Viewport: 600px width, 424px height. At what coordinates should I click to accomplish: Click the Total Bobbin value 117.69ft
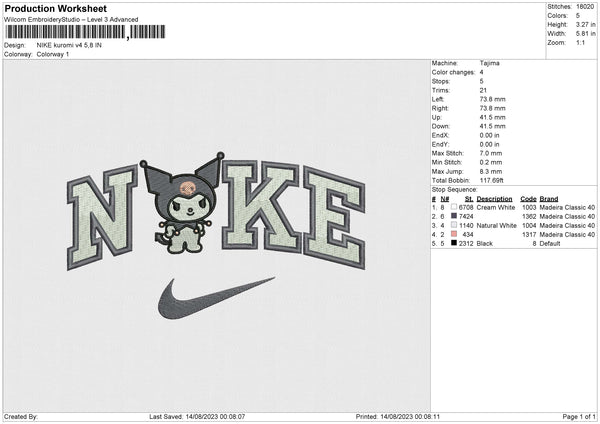(492, 181)
